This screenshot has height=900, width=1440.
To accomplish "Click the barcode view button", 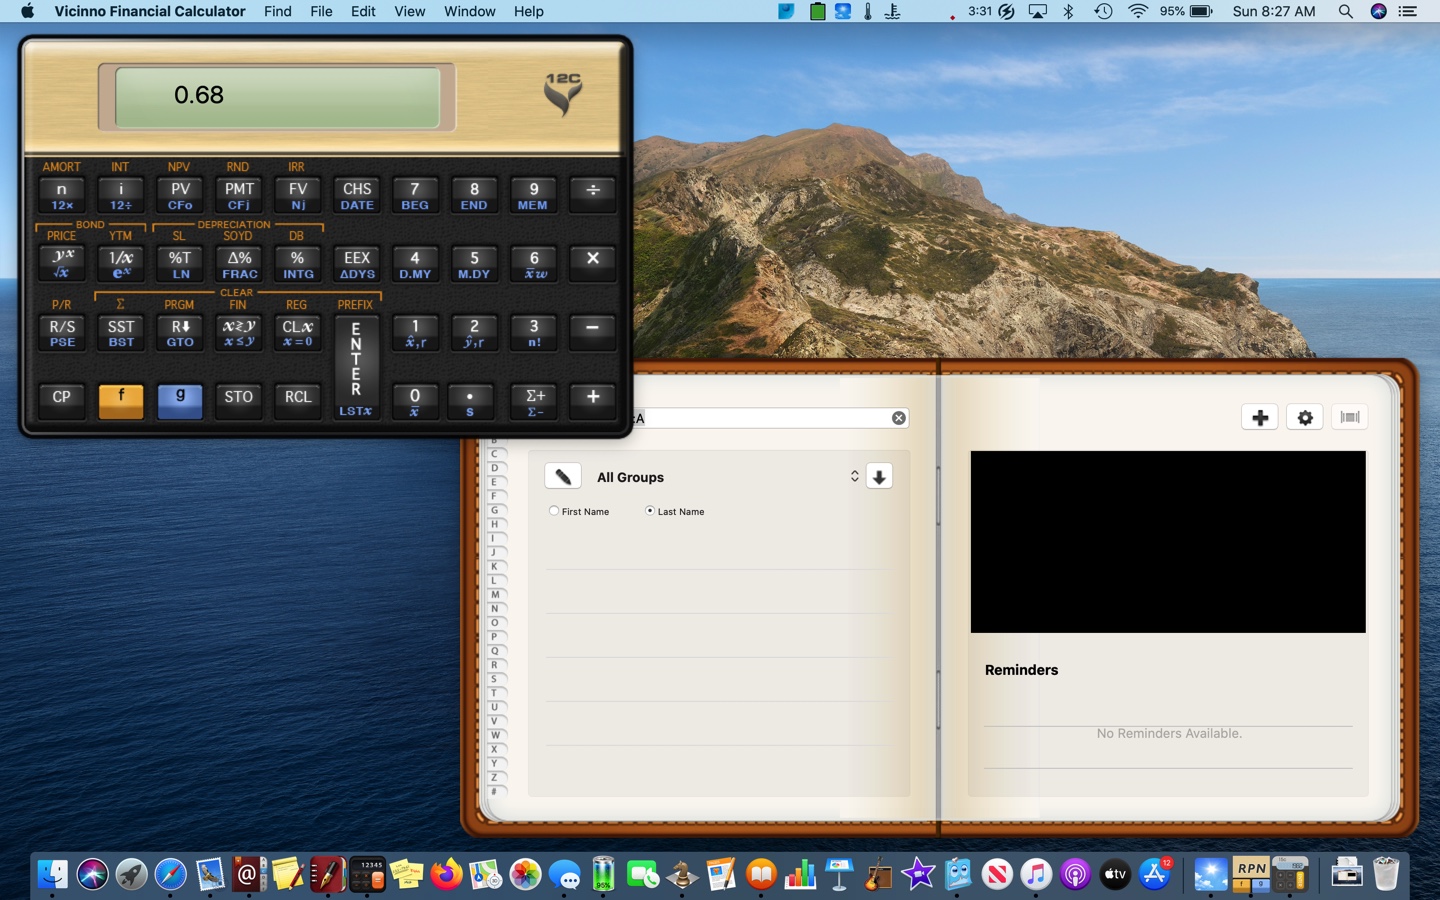I will (1350, 417).
